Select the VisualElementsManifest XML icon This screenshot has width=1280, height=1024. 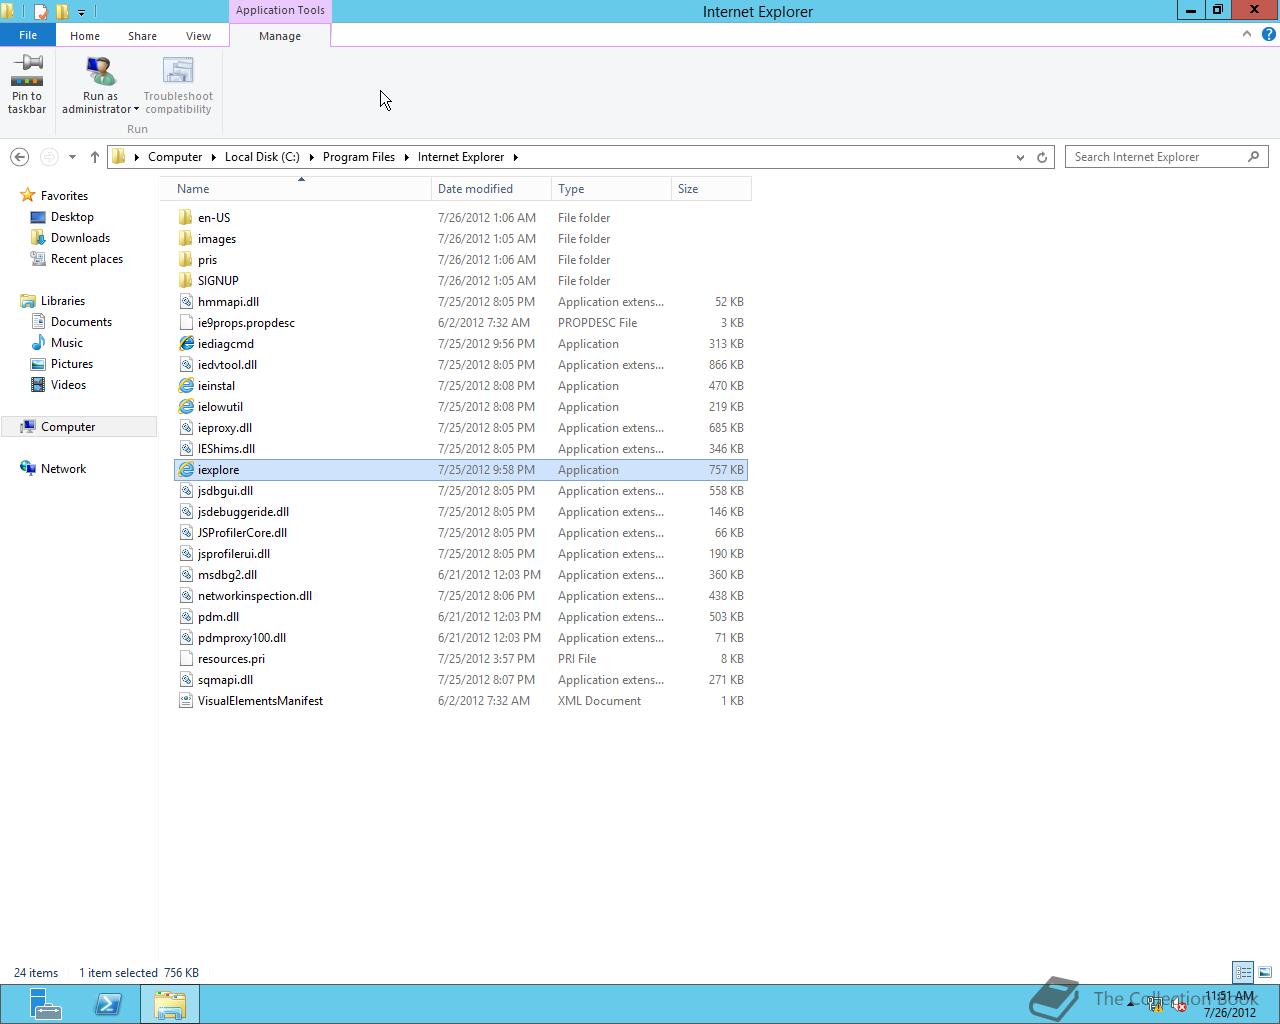point(185,700)
